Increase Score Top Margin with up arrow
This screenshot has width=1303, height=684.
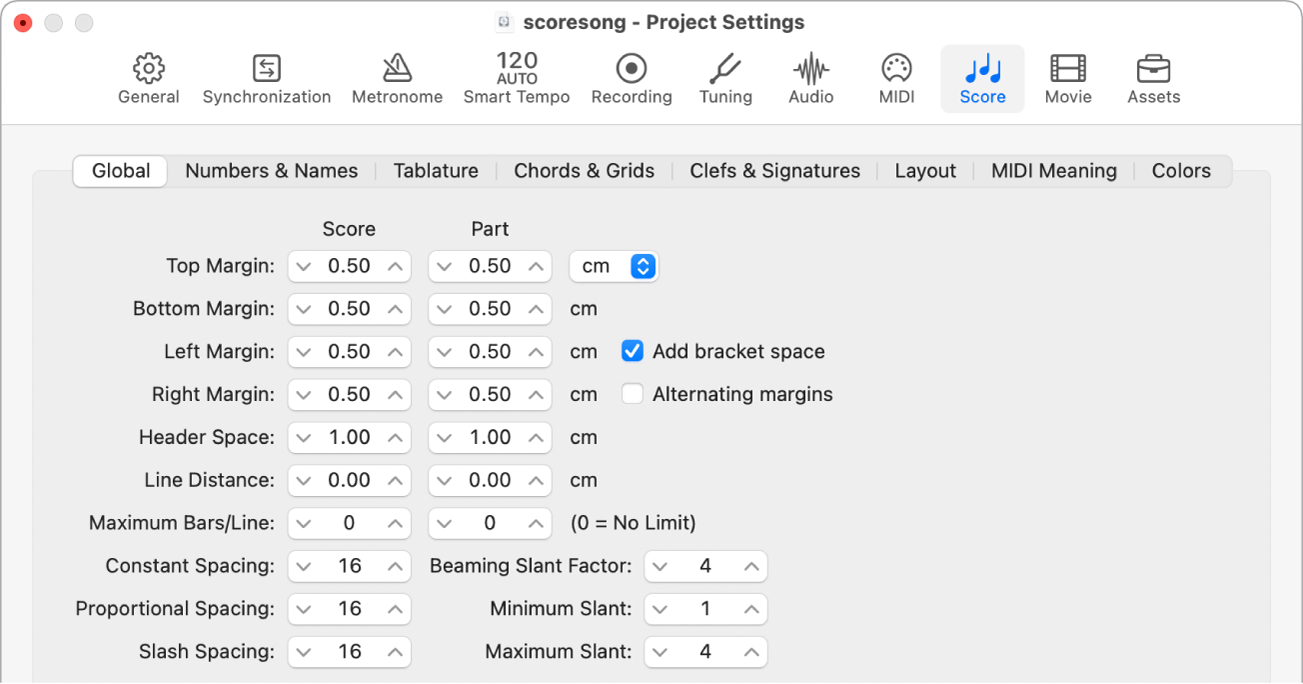[x=396, y=266]
